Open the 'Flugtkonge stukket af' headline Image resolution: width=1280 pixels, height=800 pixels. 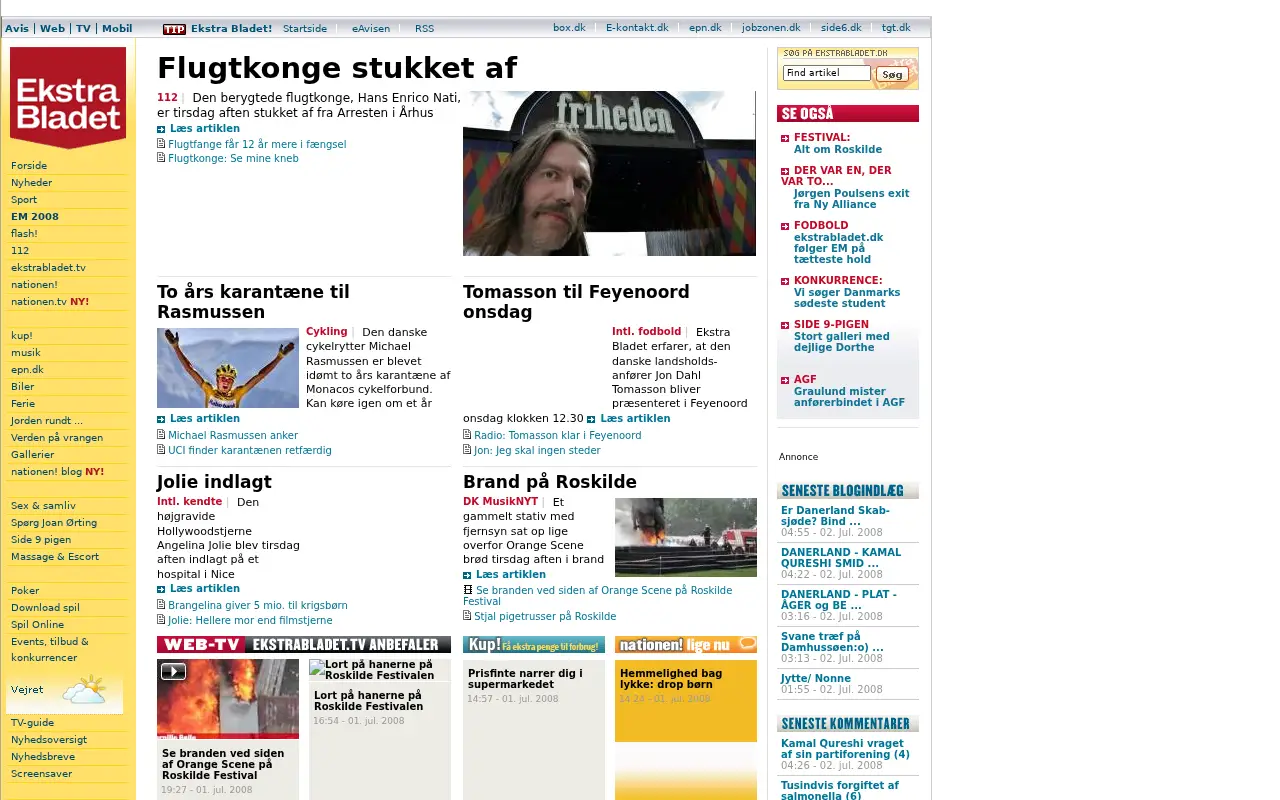tap(337, 68)
